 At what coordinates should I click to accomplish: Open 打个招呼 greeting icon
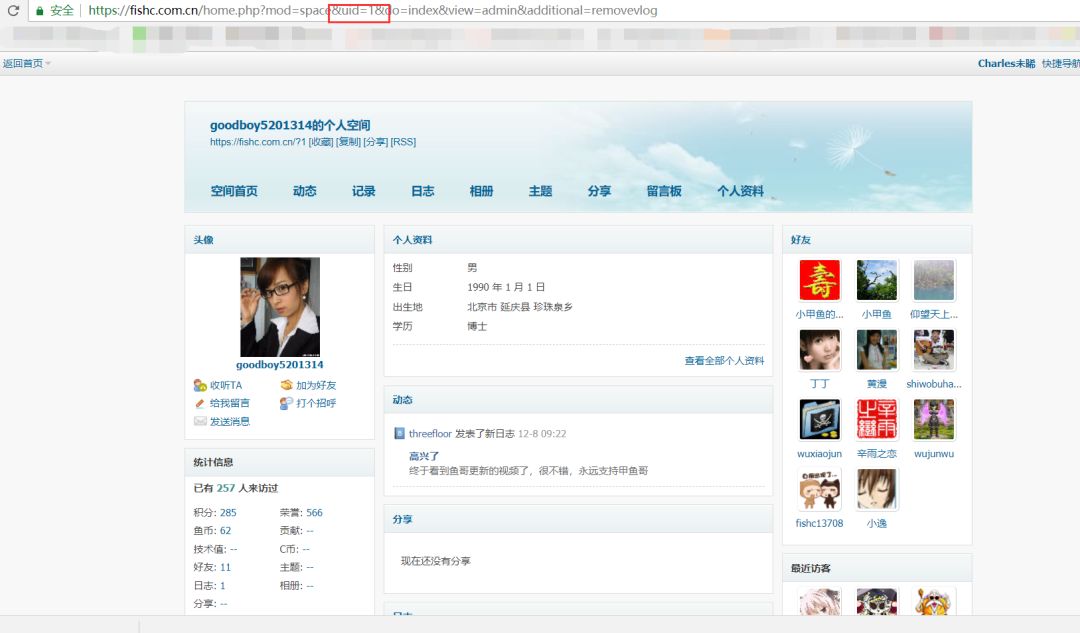point(288,403)
